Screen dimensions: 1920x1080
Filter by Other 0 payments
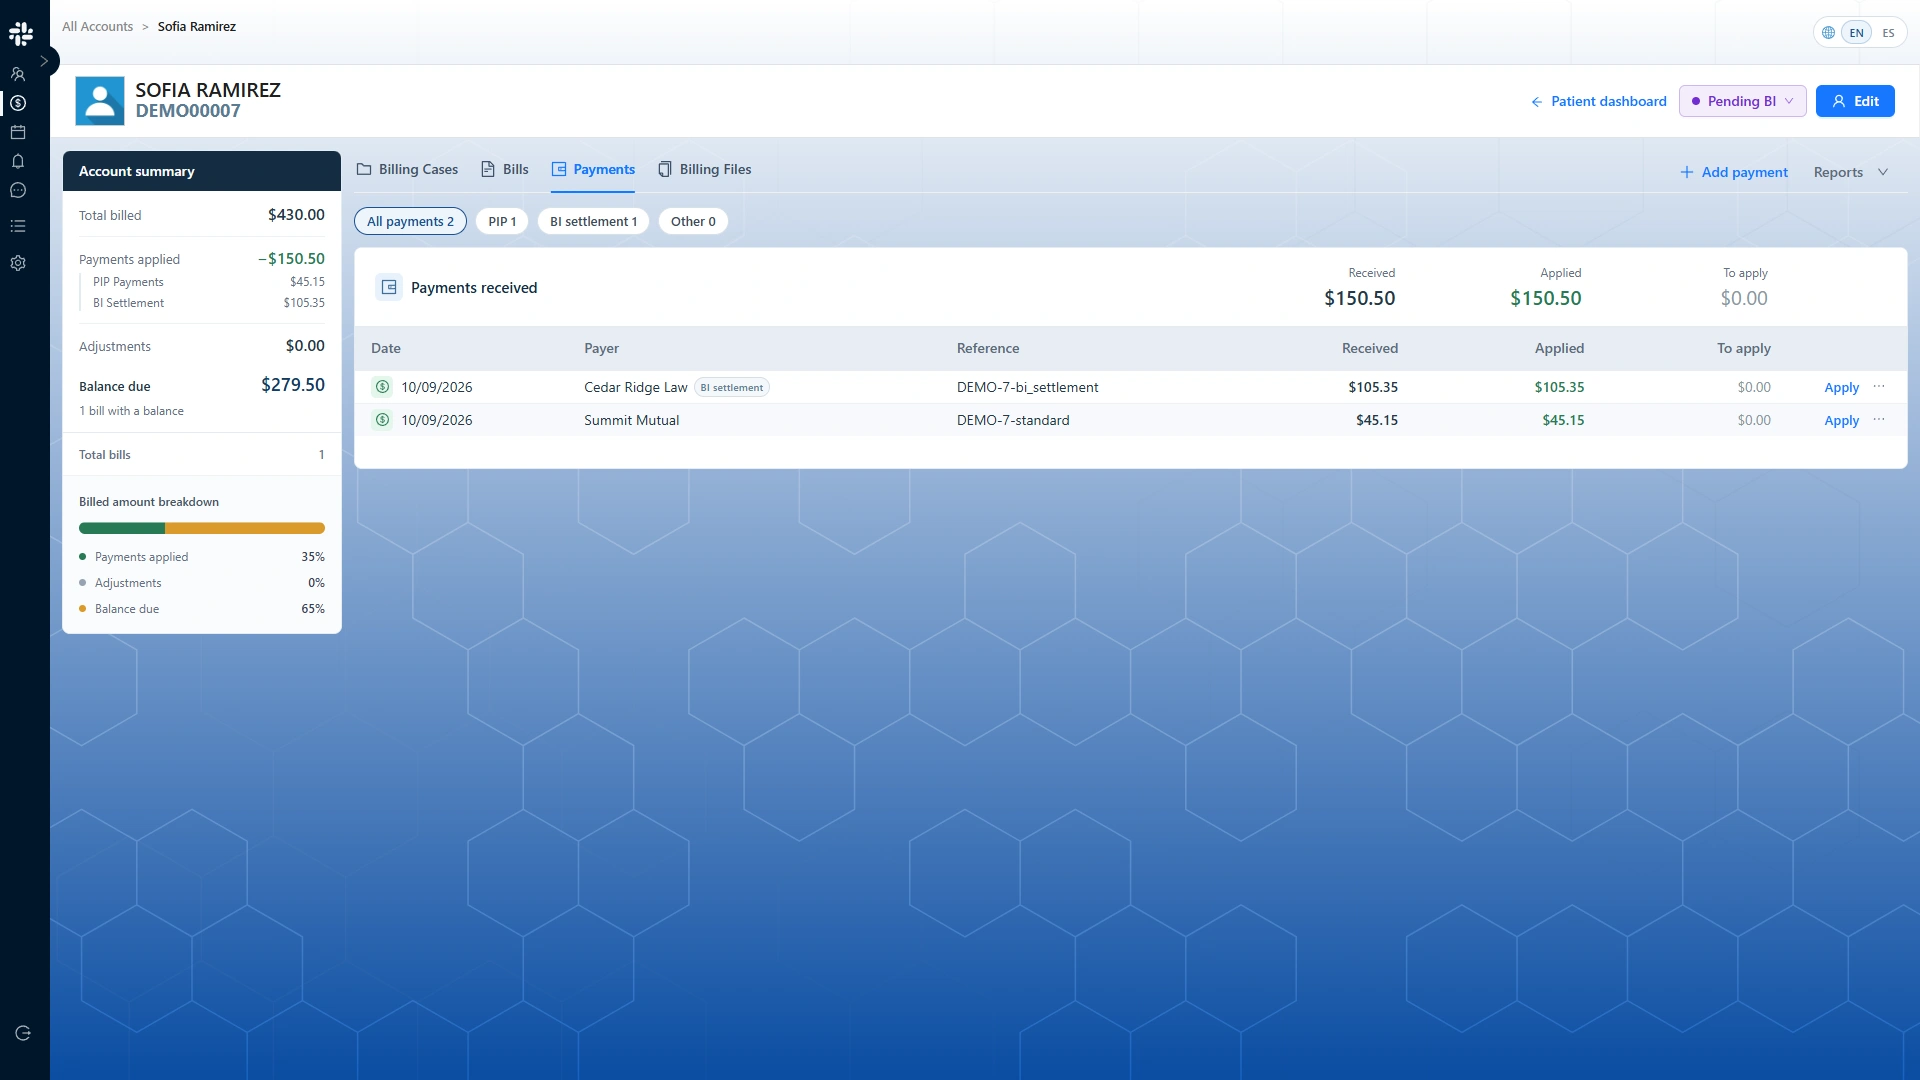coord(693,221)
